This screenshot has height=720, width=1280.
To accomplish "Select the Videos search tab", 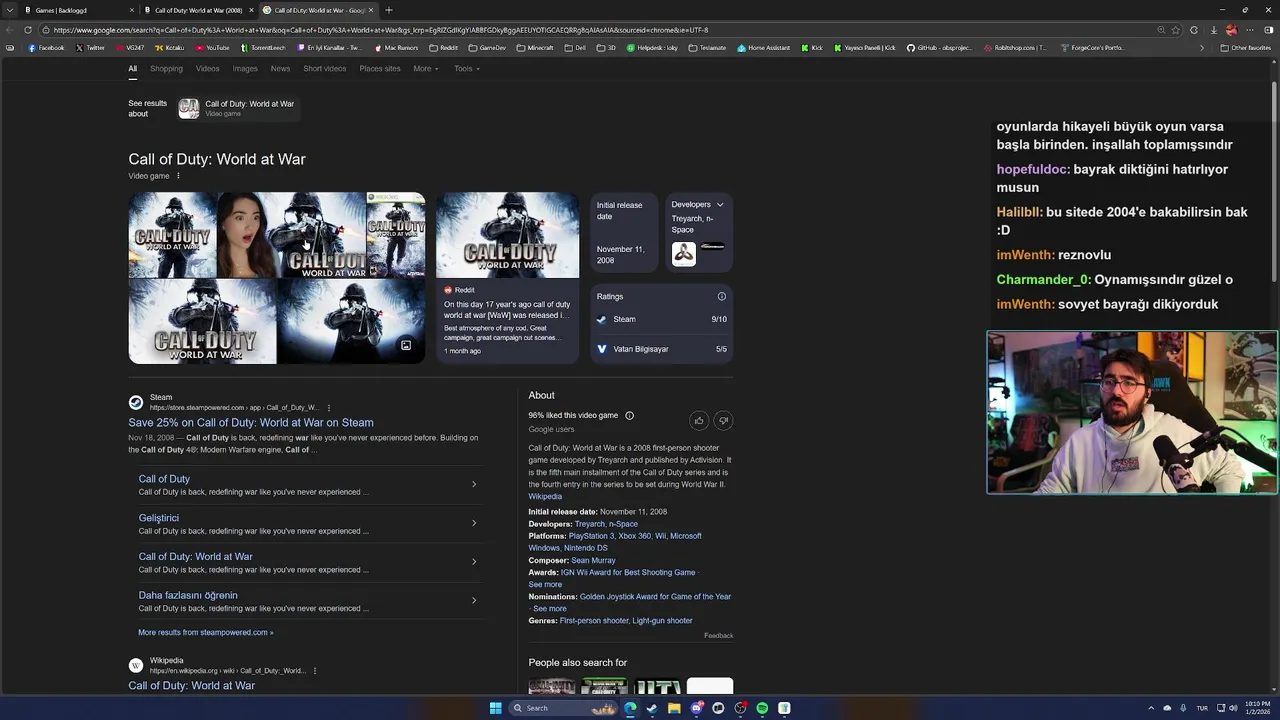I will pos(207,69).
